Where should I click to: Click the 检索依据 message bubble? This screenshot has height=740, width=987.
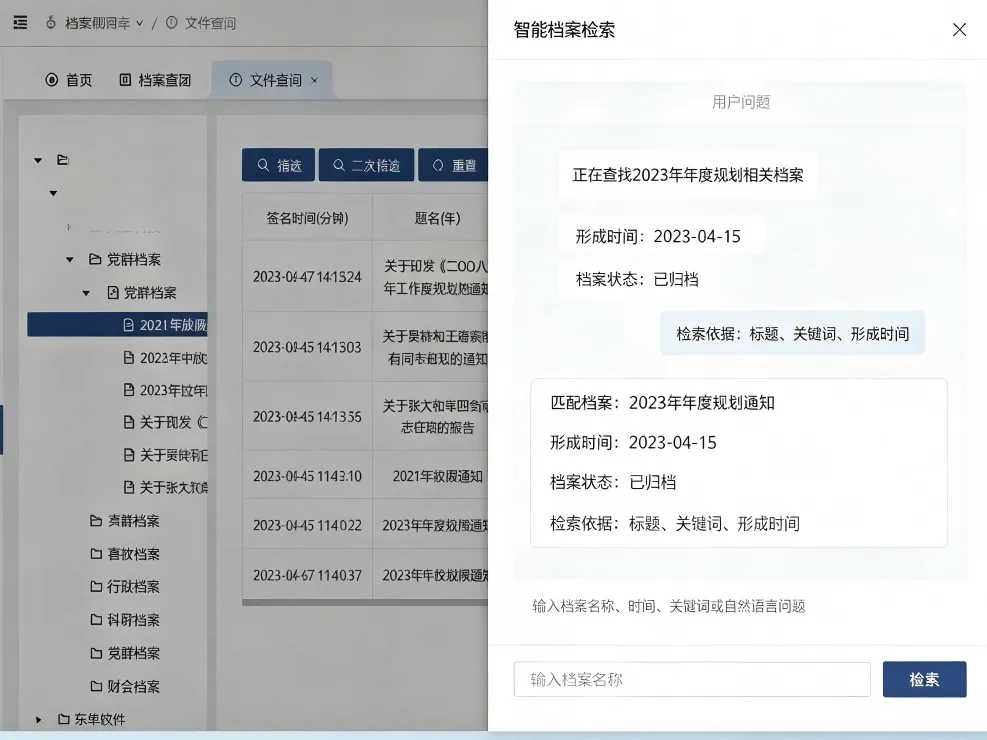coord(792,334)
